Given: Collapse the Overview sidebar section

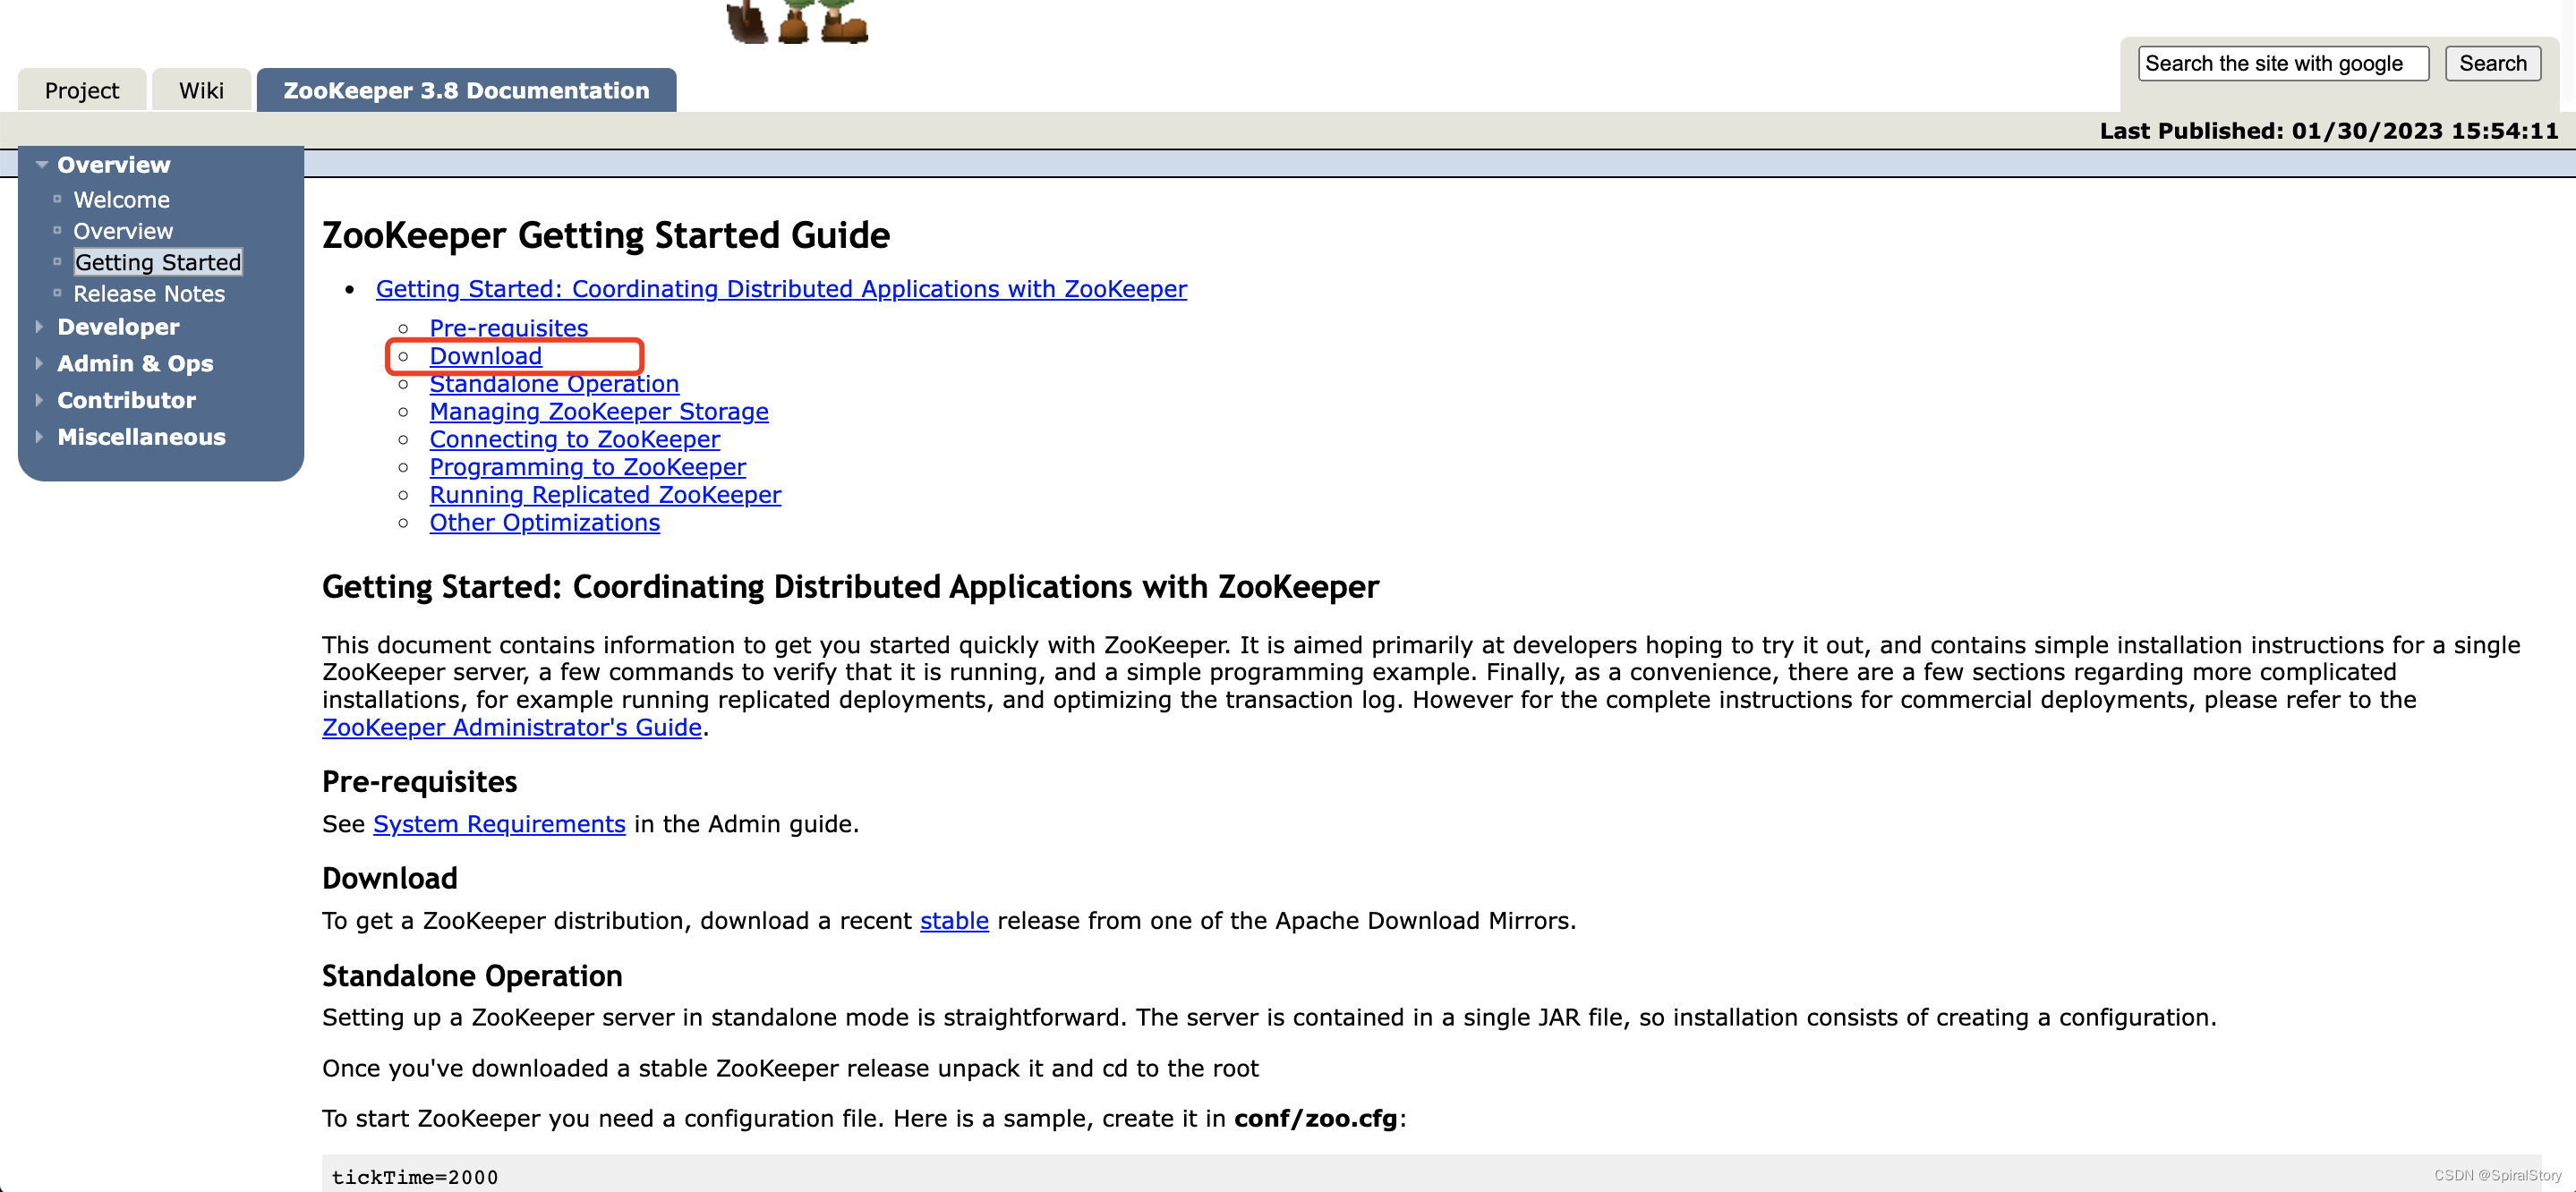Looking at the screenshot, I should (113, 165).
